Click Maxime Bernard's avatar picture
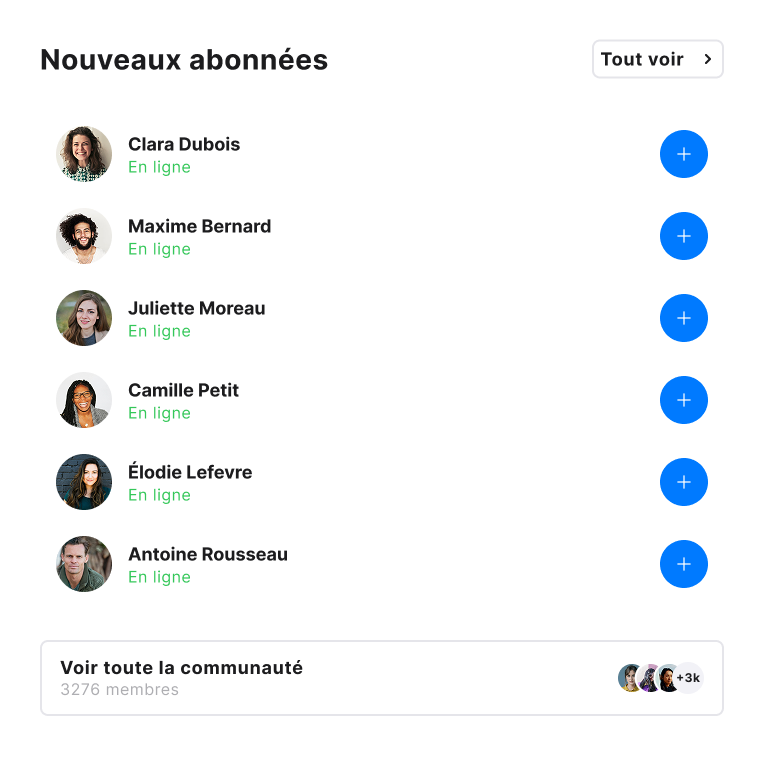764x764 pixels. [84, 236]
